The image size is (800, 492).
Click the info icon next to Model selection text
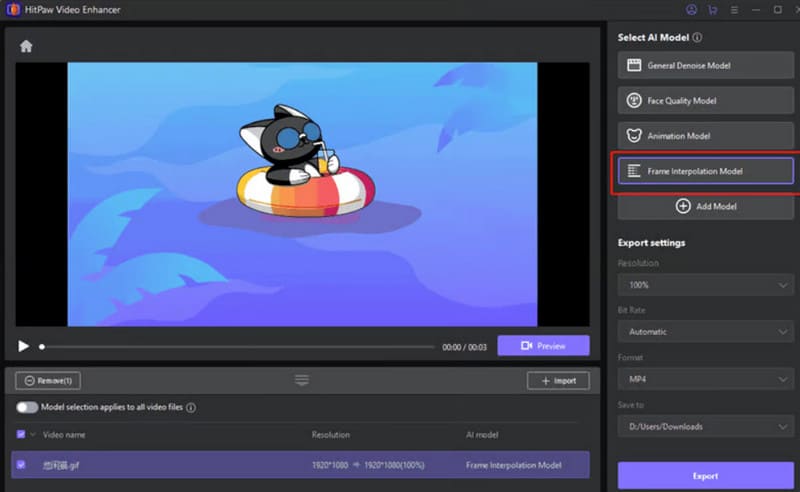[191, 408]
